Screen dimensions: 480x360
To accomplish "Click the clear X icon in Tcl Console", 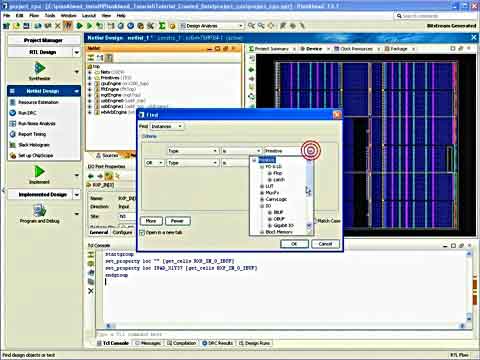I will pyautogui.click(x=91, y=291).
